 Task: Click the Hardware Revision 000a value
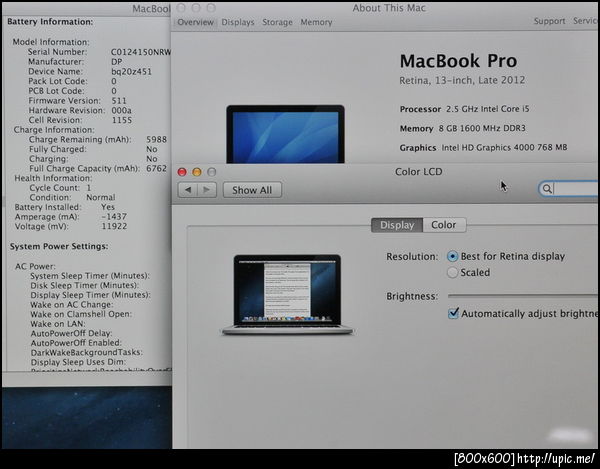coord(122,110)
